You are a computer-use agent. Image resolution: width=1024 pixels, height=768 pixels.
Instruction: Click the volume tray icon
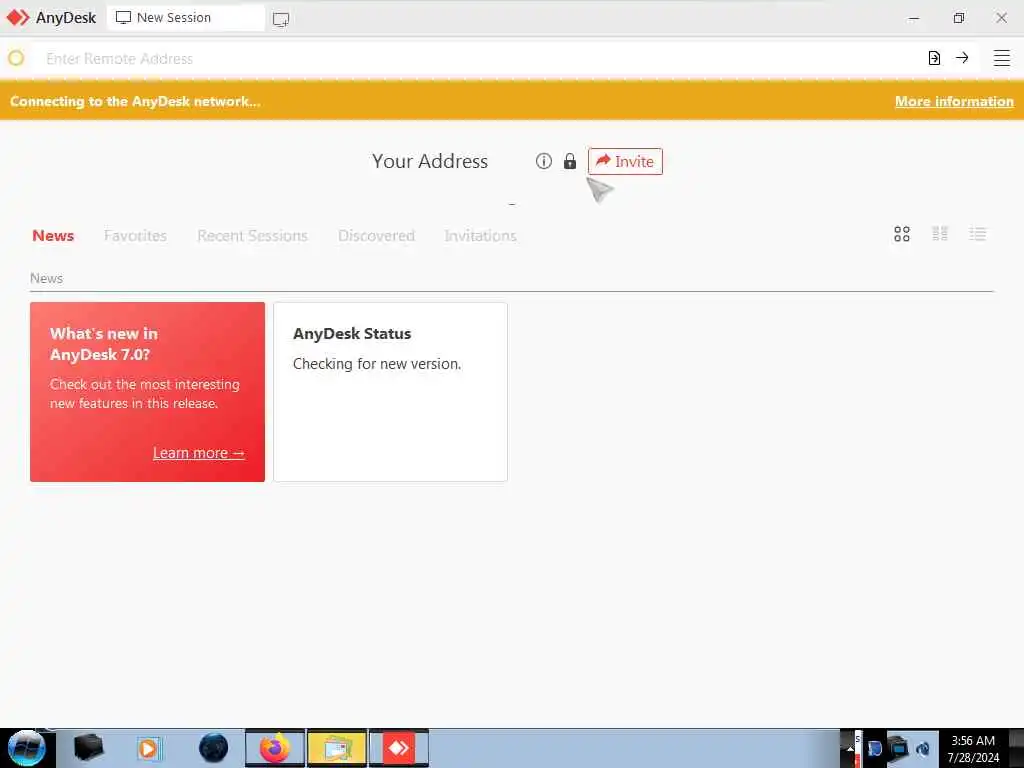(x=923, y=748)
